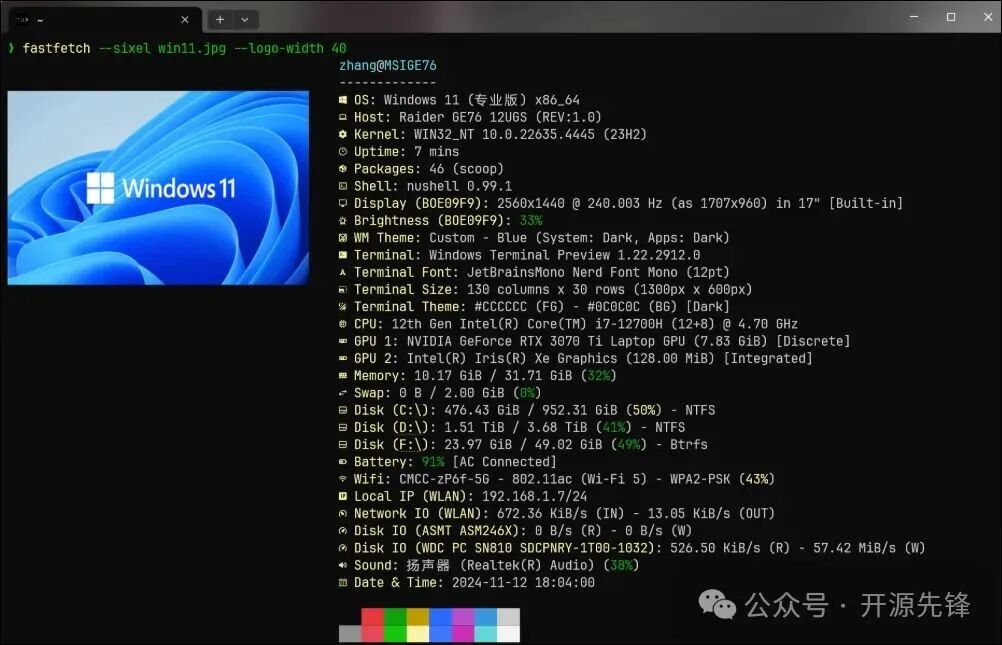Open a new tab with the plus button
Screen dimensions: 1002x645
point(219,19)
